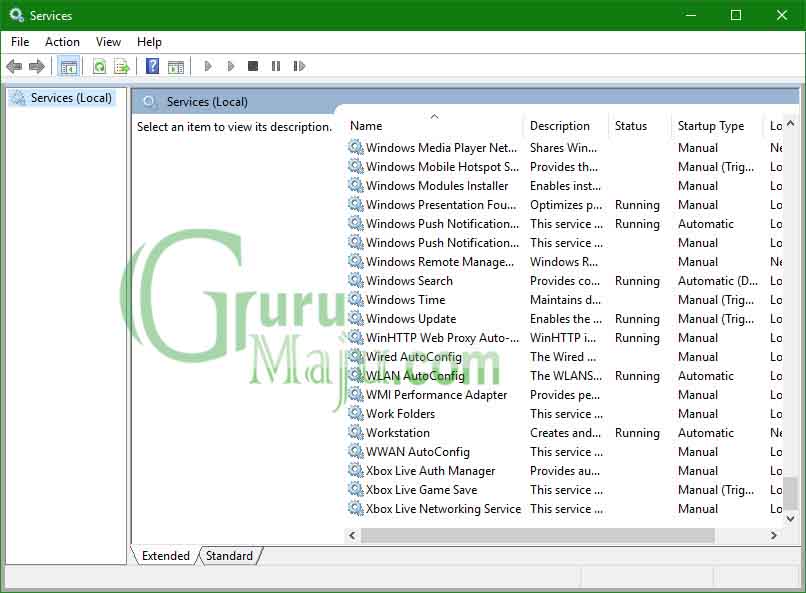Viewport: 806px width, 593px height.
Task: Click the Services (Local) tree node icon
Action: point(19,98)
